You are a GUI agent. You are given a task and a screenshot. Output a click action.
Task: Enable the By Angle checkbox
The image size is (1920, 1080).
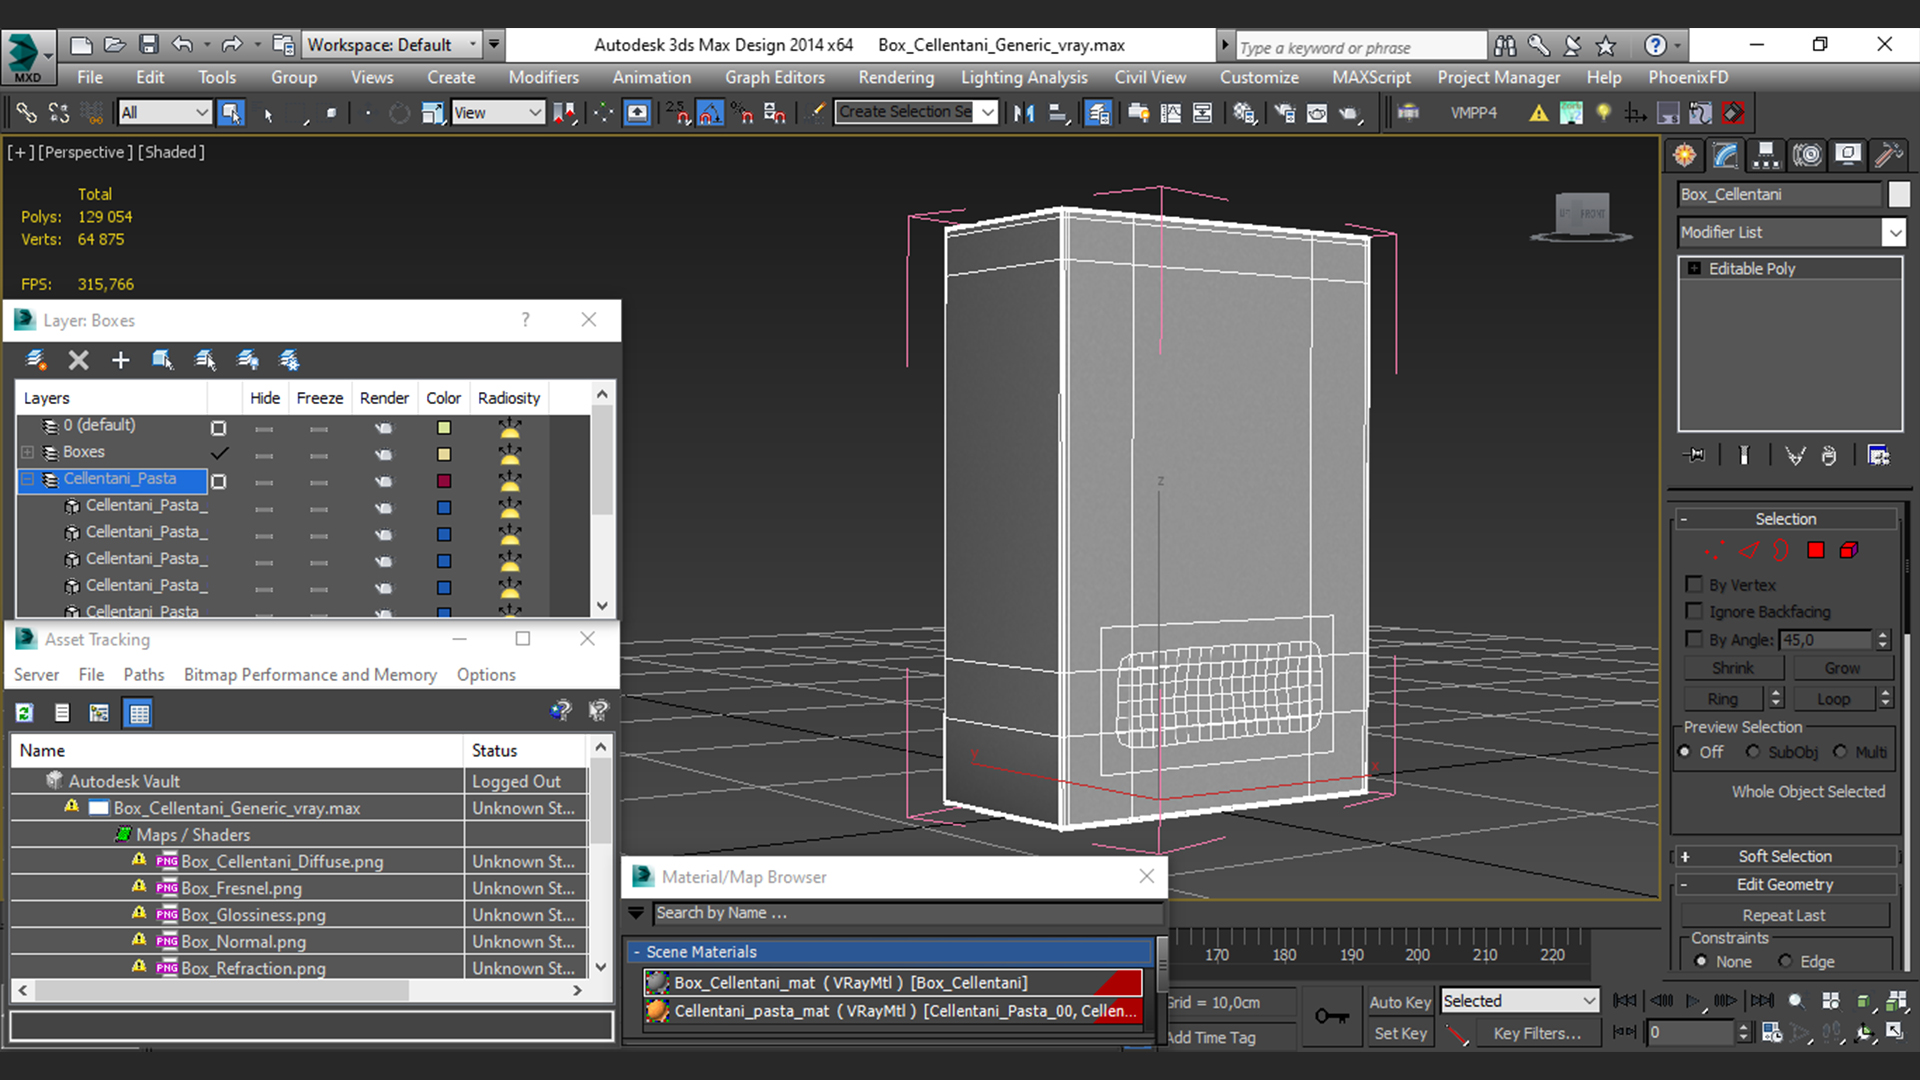(x=1694, y=639)
